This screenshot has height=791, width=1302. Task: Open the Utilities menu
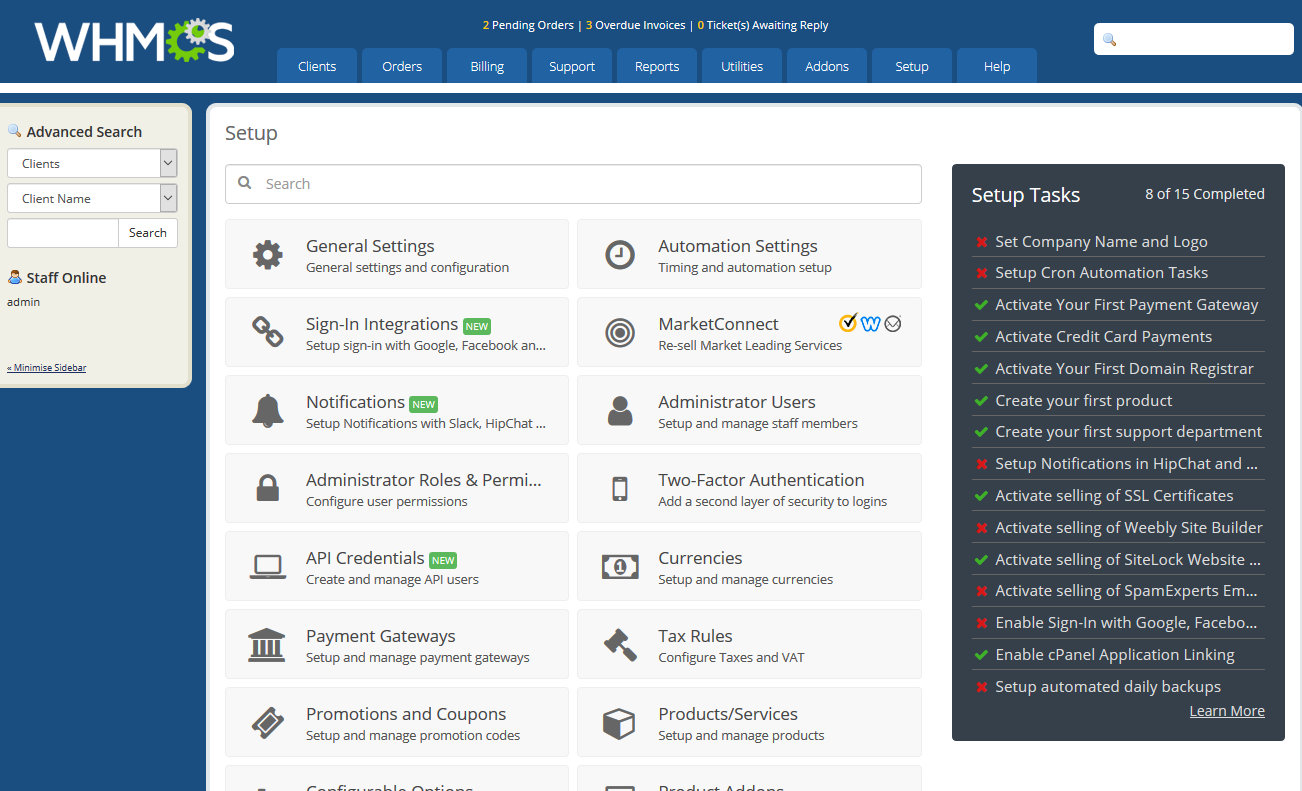point(742,66)
